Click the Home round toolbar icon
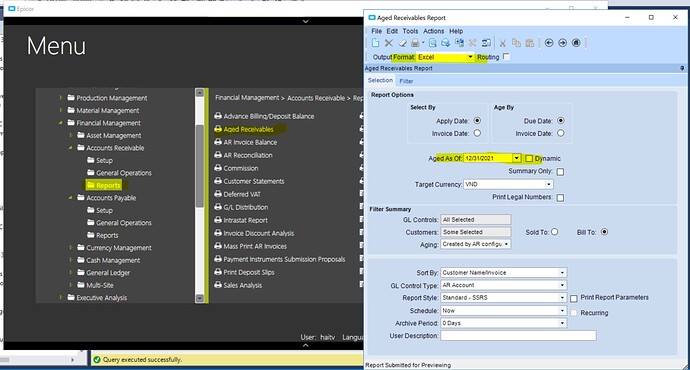The height and width of the screenshot is (370, 690). pyautogui.click(x=576, y=43)
